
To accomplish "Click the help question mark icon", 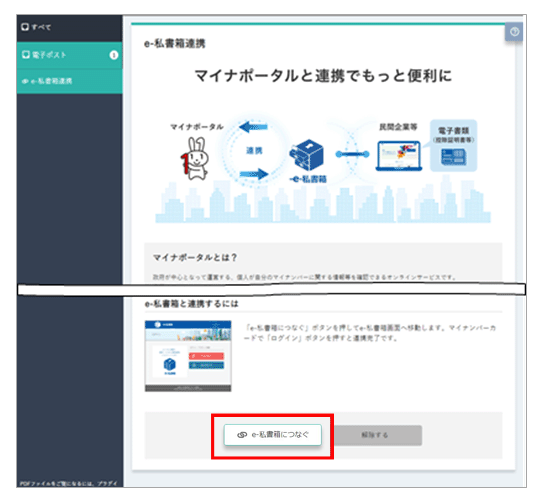I will coord(514,32).
